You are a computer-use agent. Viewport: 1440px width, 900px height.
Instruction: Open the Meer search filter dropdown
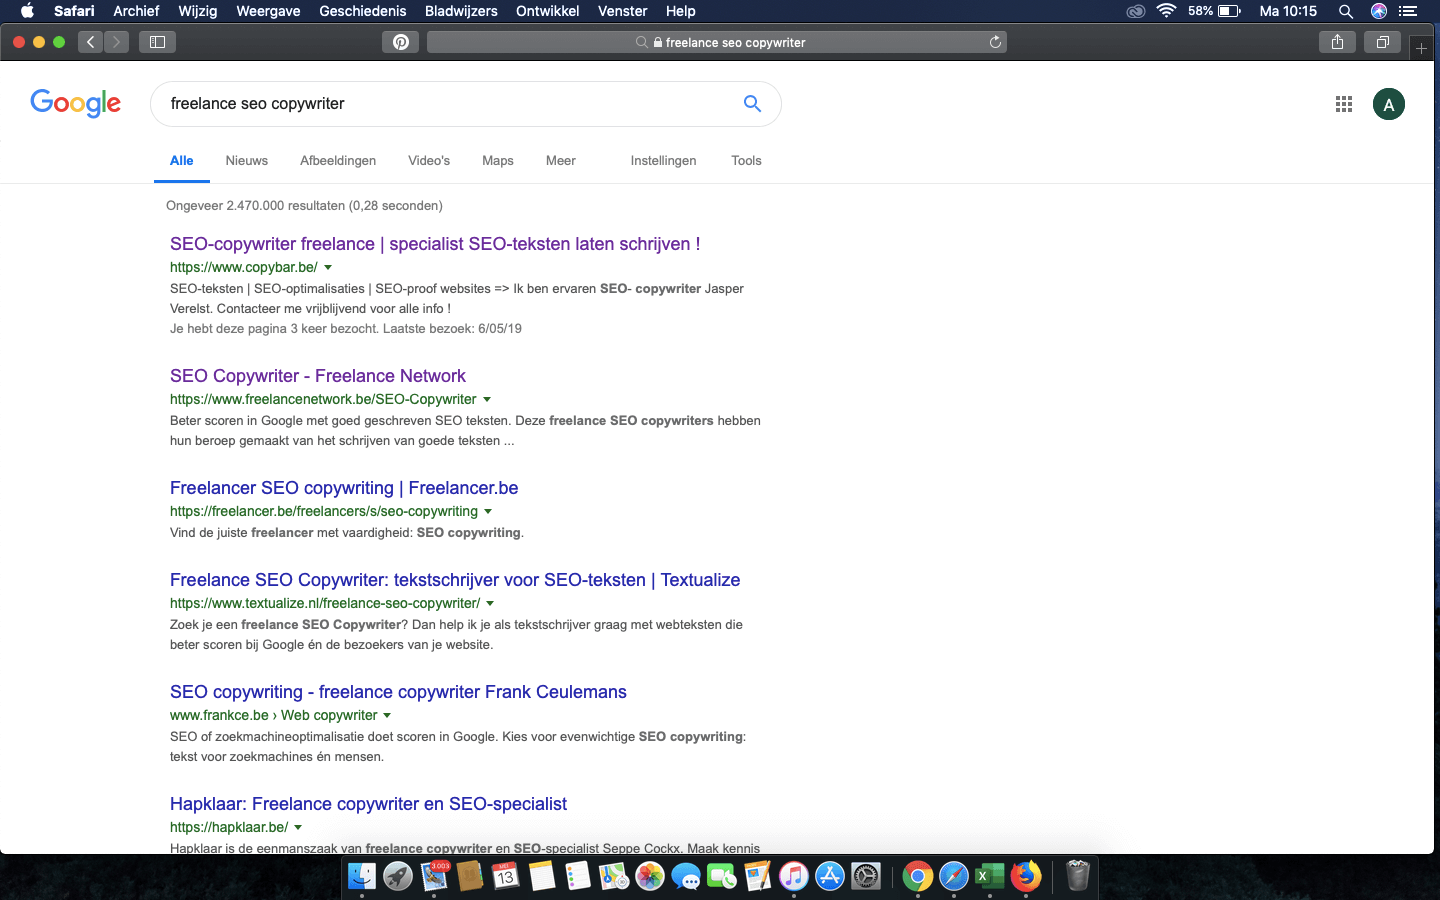point(560,161)
